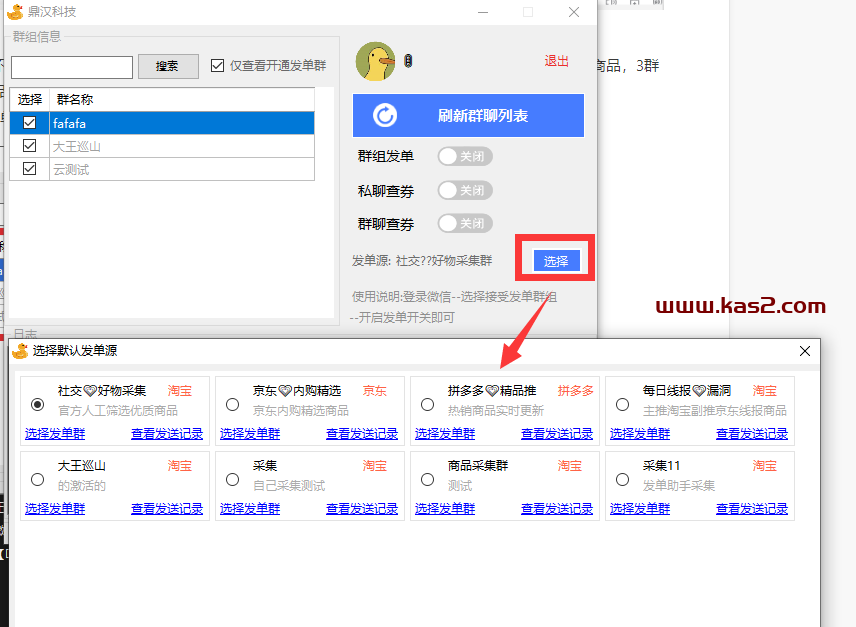Viewport: 856px width, 627px height.
Task: Open 查看发送记录 under 京东内购精选
Action: click(362, 434)
